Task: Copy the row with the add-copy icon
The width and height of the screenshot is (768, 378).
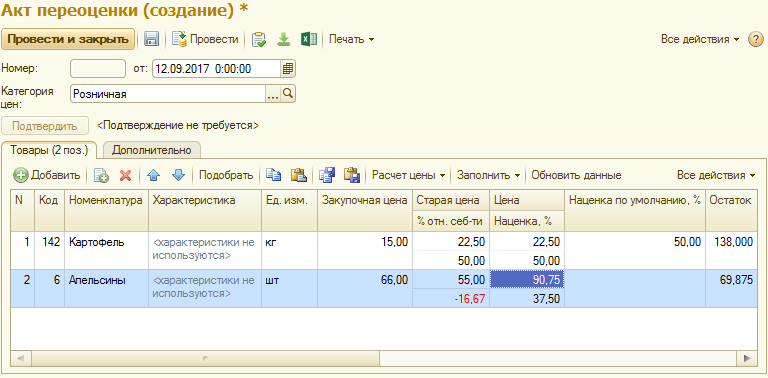Action: point(101,175)
